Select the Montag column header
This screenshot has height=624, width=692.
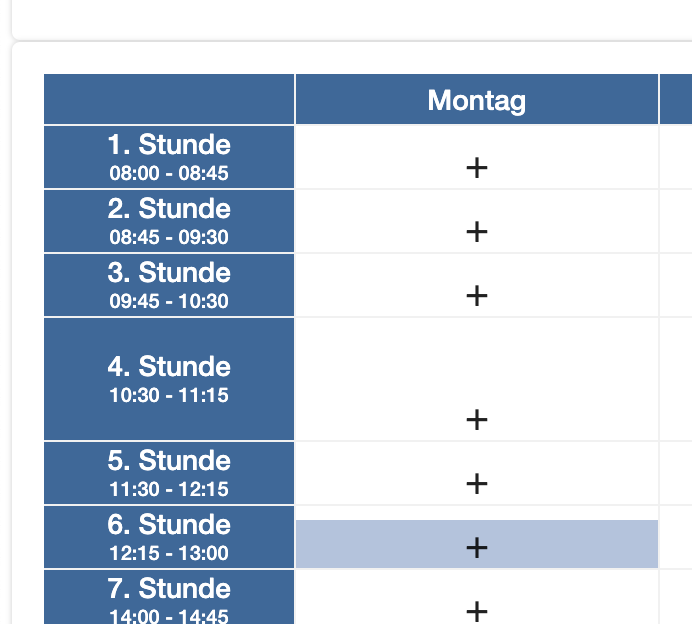coord(477,99)
